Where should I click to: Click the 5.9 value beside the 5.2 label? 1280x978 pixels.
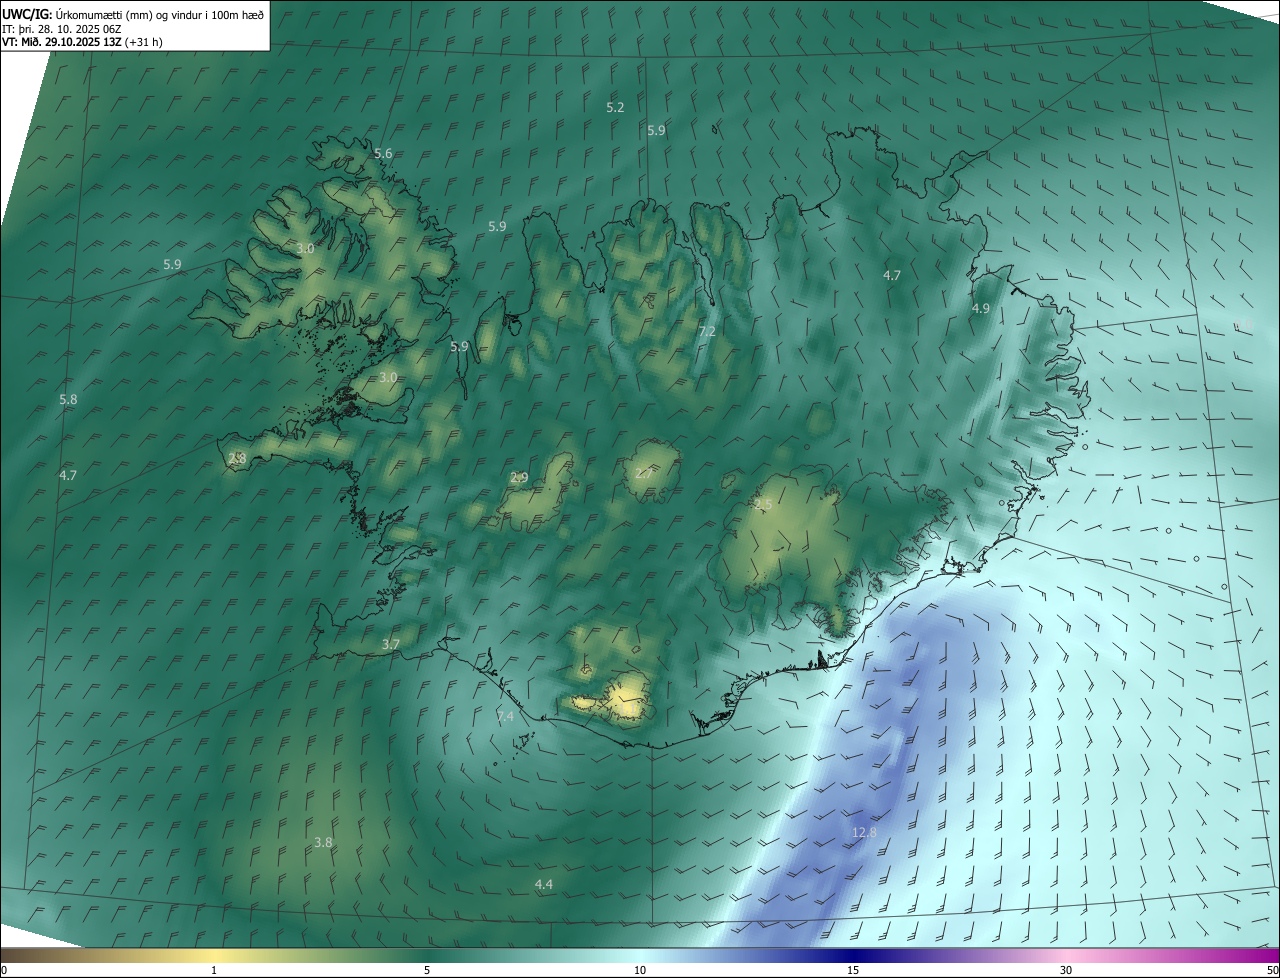pos(656,130)
